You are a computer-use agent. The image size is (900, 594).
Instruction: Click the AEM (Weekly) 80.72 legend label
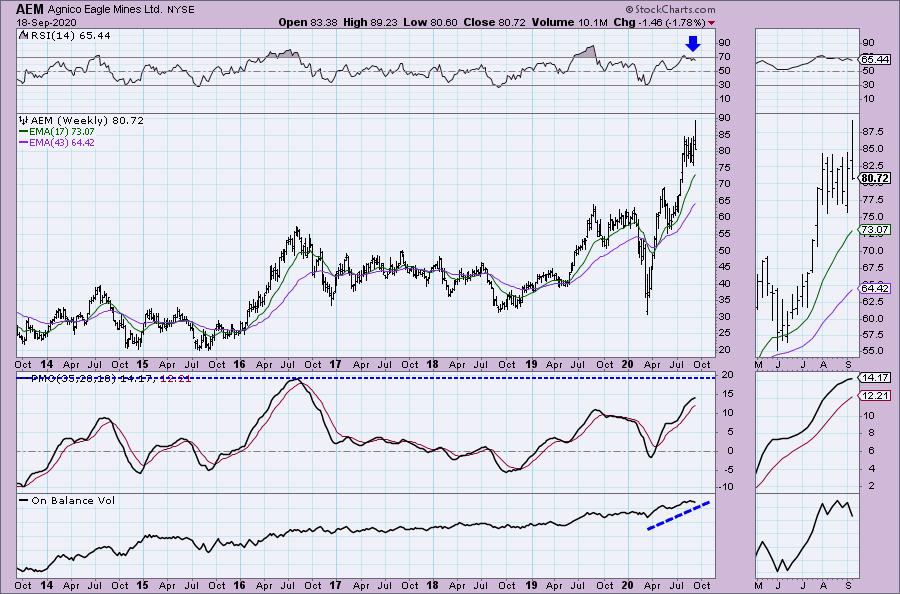pos(87,121)
